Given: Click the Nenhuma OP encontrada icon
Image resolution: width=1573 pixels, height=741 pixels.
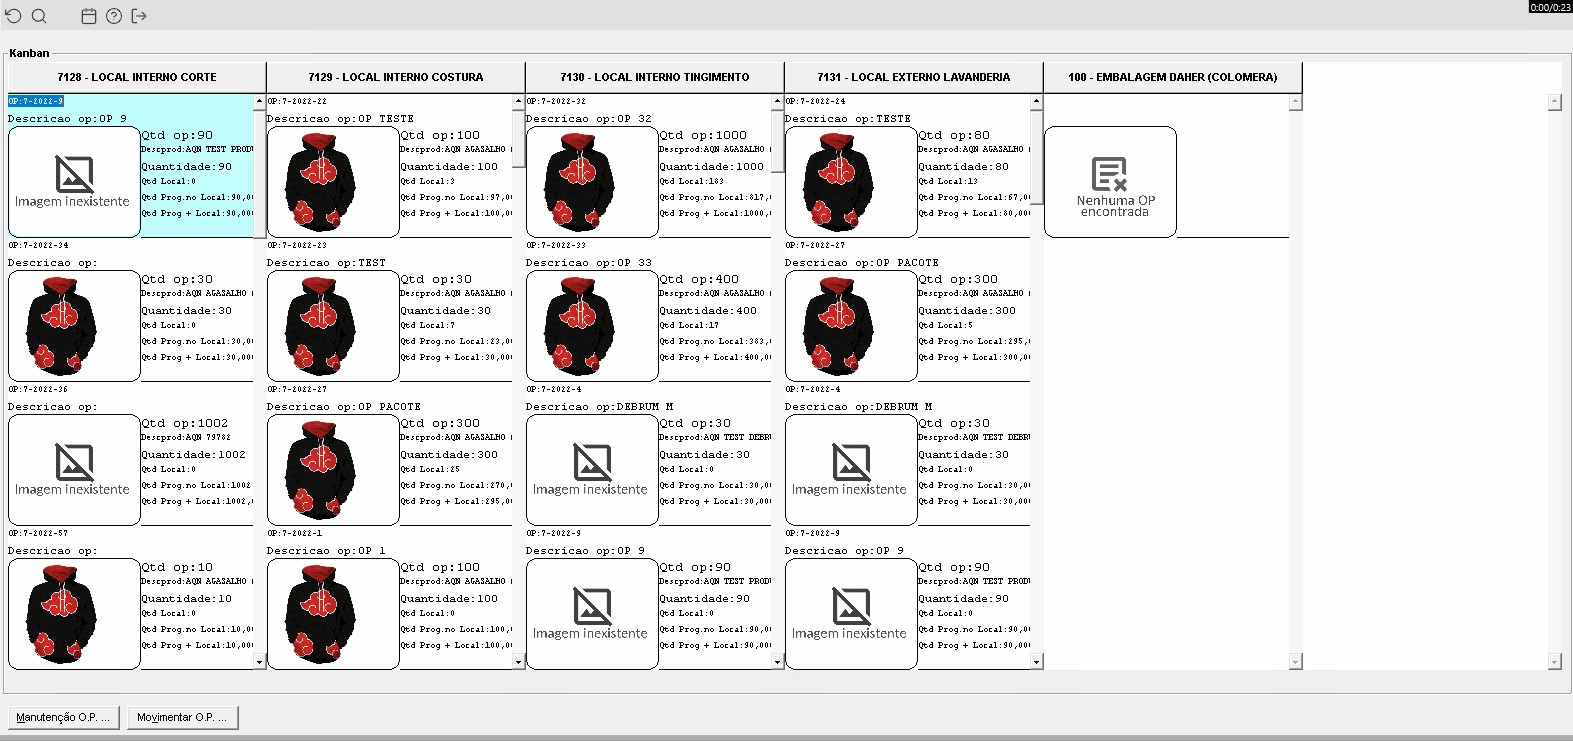Looking at the screenshot, I should click(1110, 174).
